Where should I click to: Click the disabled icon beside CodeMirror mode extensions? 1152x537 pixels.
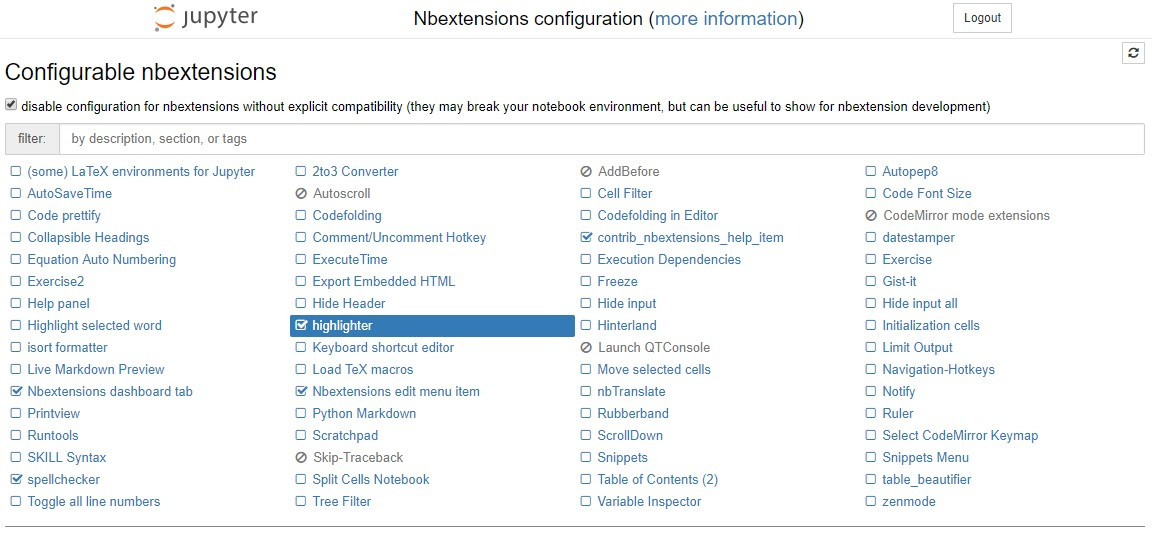pyautogui.click(x=871, y=216)
